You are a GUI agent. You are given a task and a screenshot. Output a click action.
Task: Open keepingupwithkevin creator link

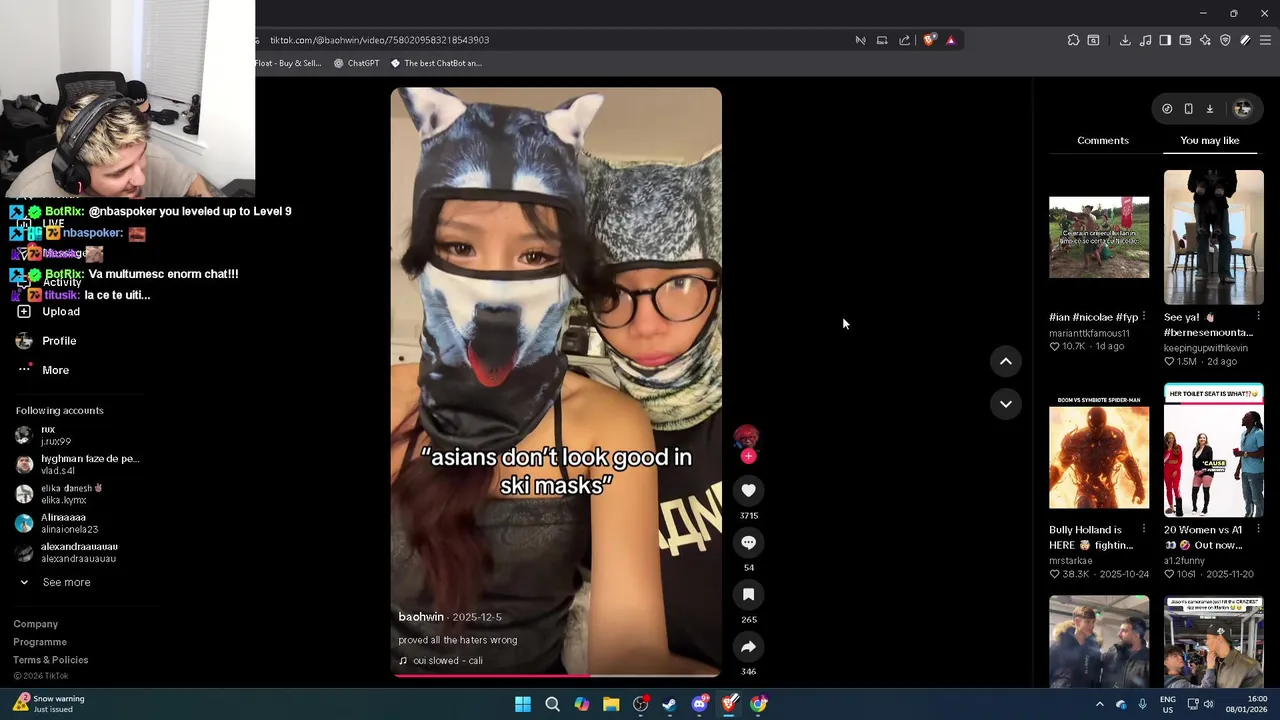click(1206, 348)
